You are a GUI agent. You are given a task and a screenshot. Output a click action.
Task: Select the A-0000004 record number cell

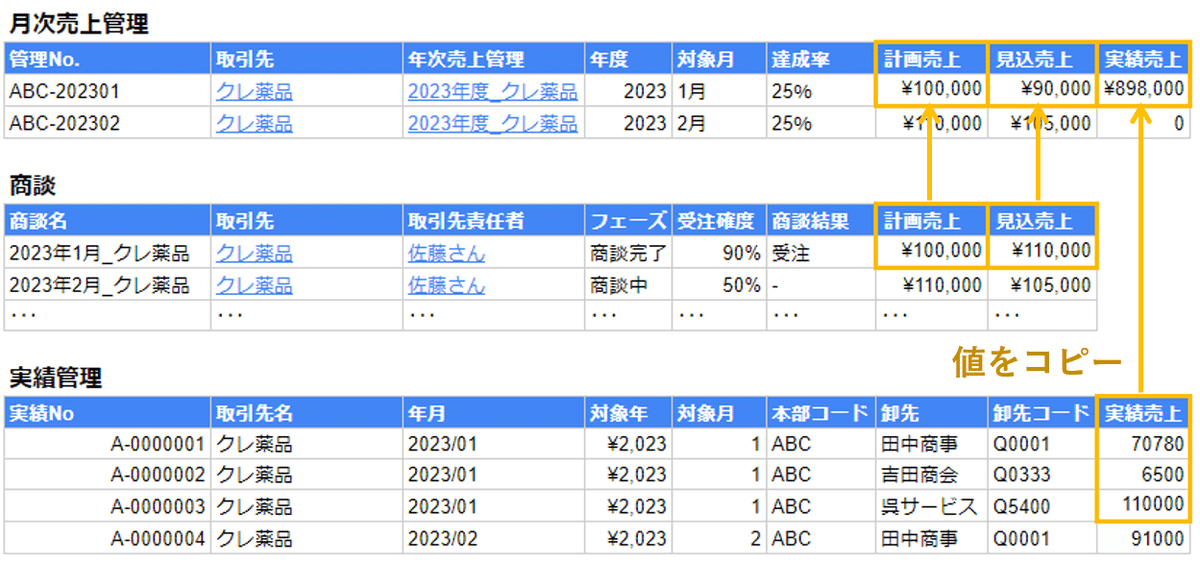[x=108, y=539]
